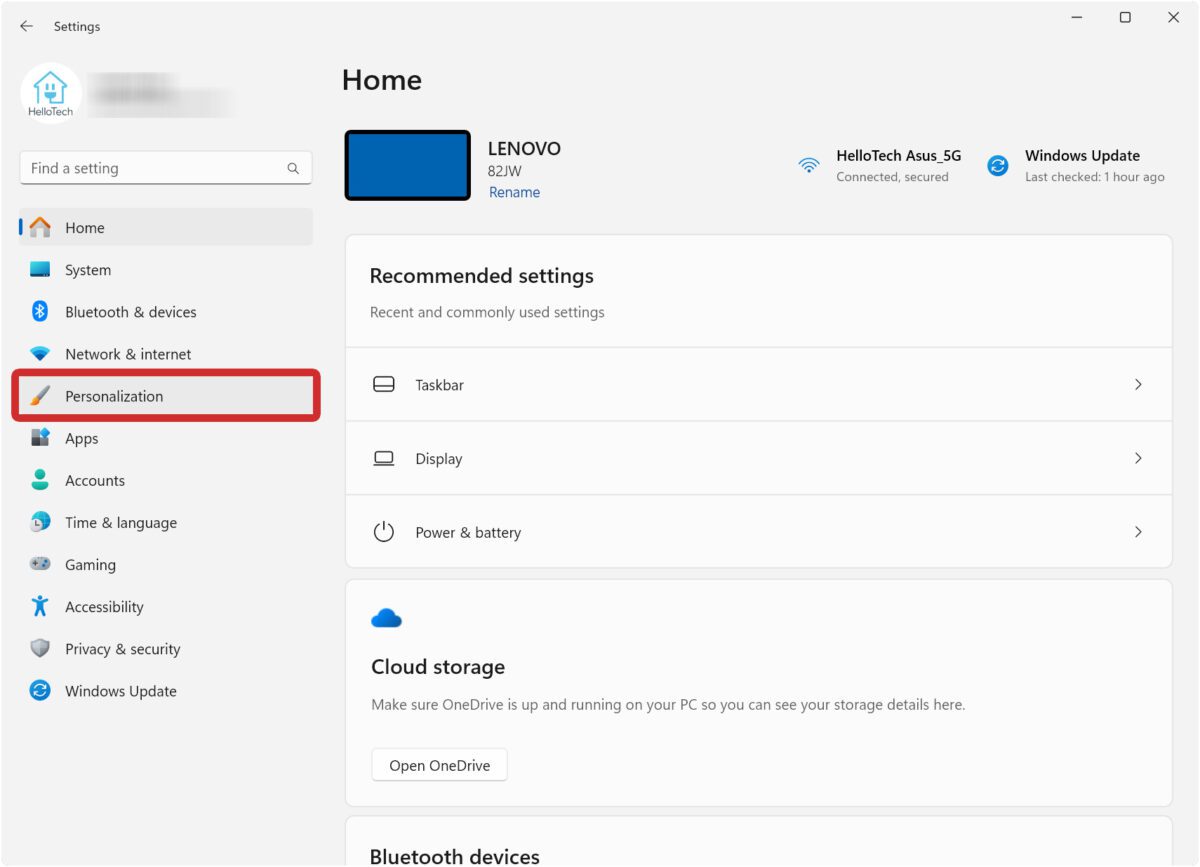
Task: Expand the Display settings chevron
Action: coord(1138,458)
